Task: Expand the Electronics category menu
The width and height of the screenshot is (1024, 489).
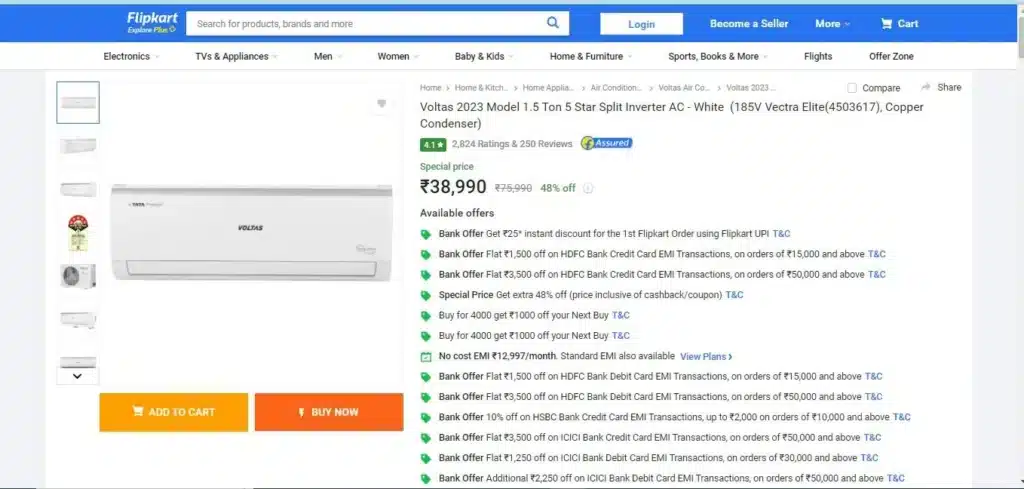Action: [x=131, y=56]
